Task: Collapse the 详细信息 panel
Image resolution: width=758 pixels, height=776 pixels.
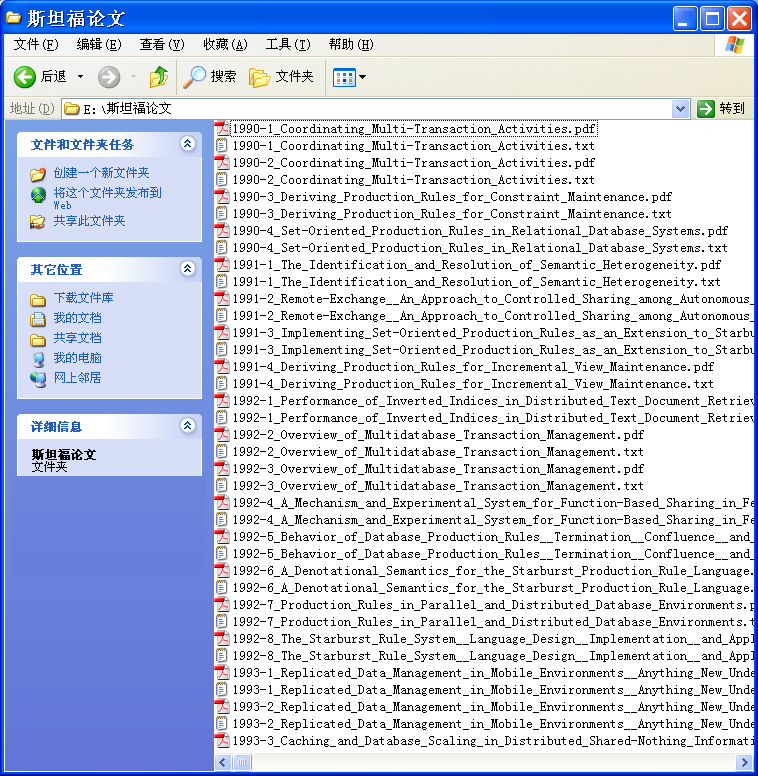Action: pyautogui.click(x=187, y=426)
